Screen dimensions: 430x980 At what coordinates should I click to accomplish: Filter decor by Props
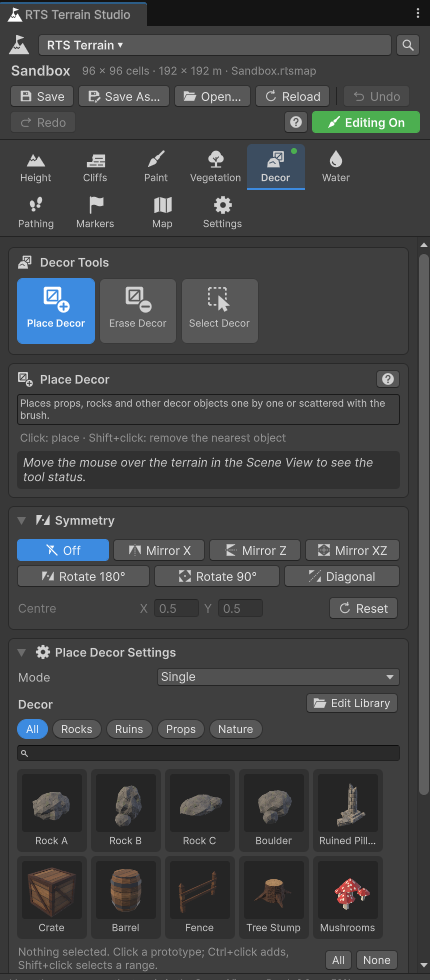coord(181,729)
